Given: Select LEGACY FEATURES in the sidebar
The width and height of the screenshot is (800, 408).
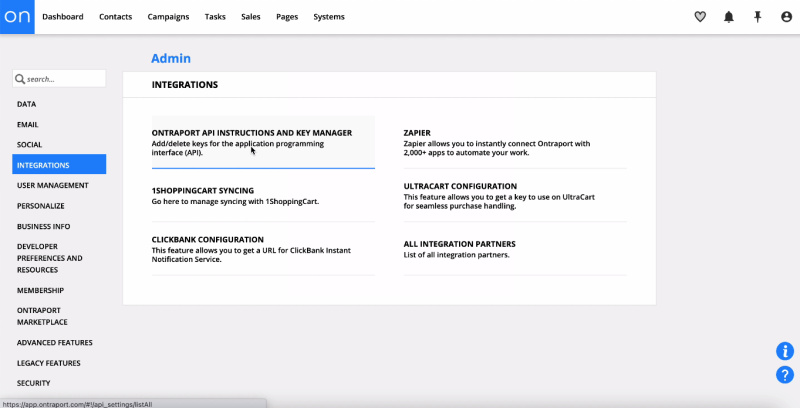Looking at the screenshot, I should click(x=48, y=363).
